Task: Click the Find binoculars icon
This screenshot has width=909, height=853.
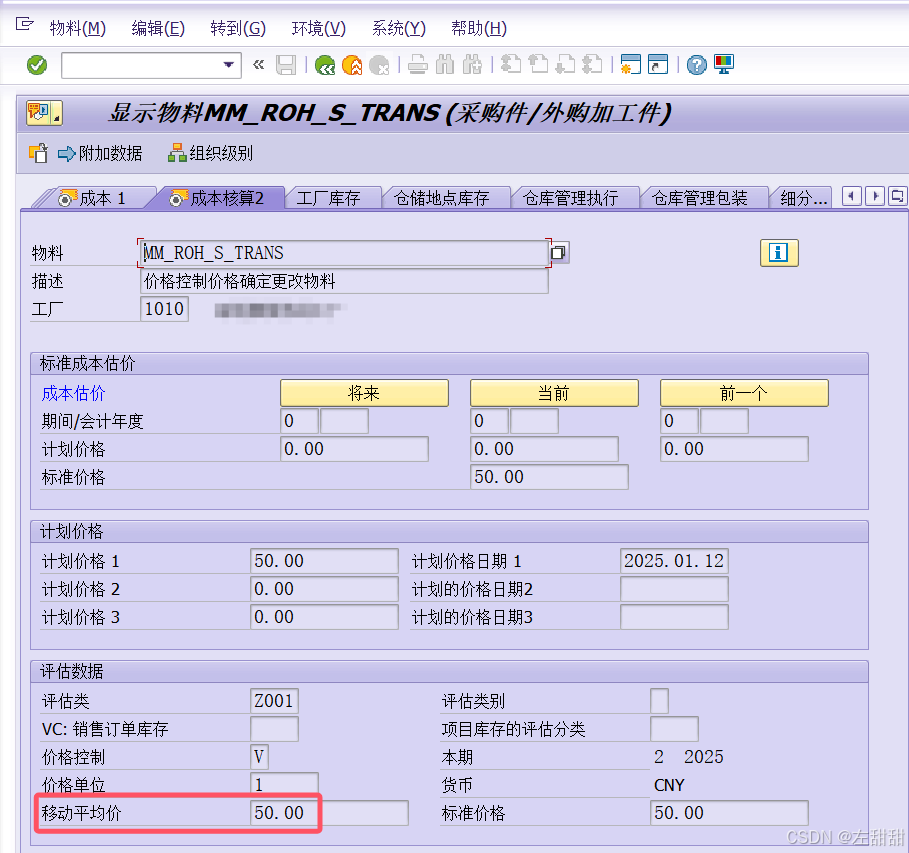Action: pyautogui.click(x=445, y=64)
